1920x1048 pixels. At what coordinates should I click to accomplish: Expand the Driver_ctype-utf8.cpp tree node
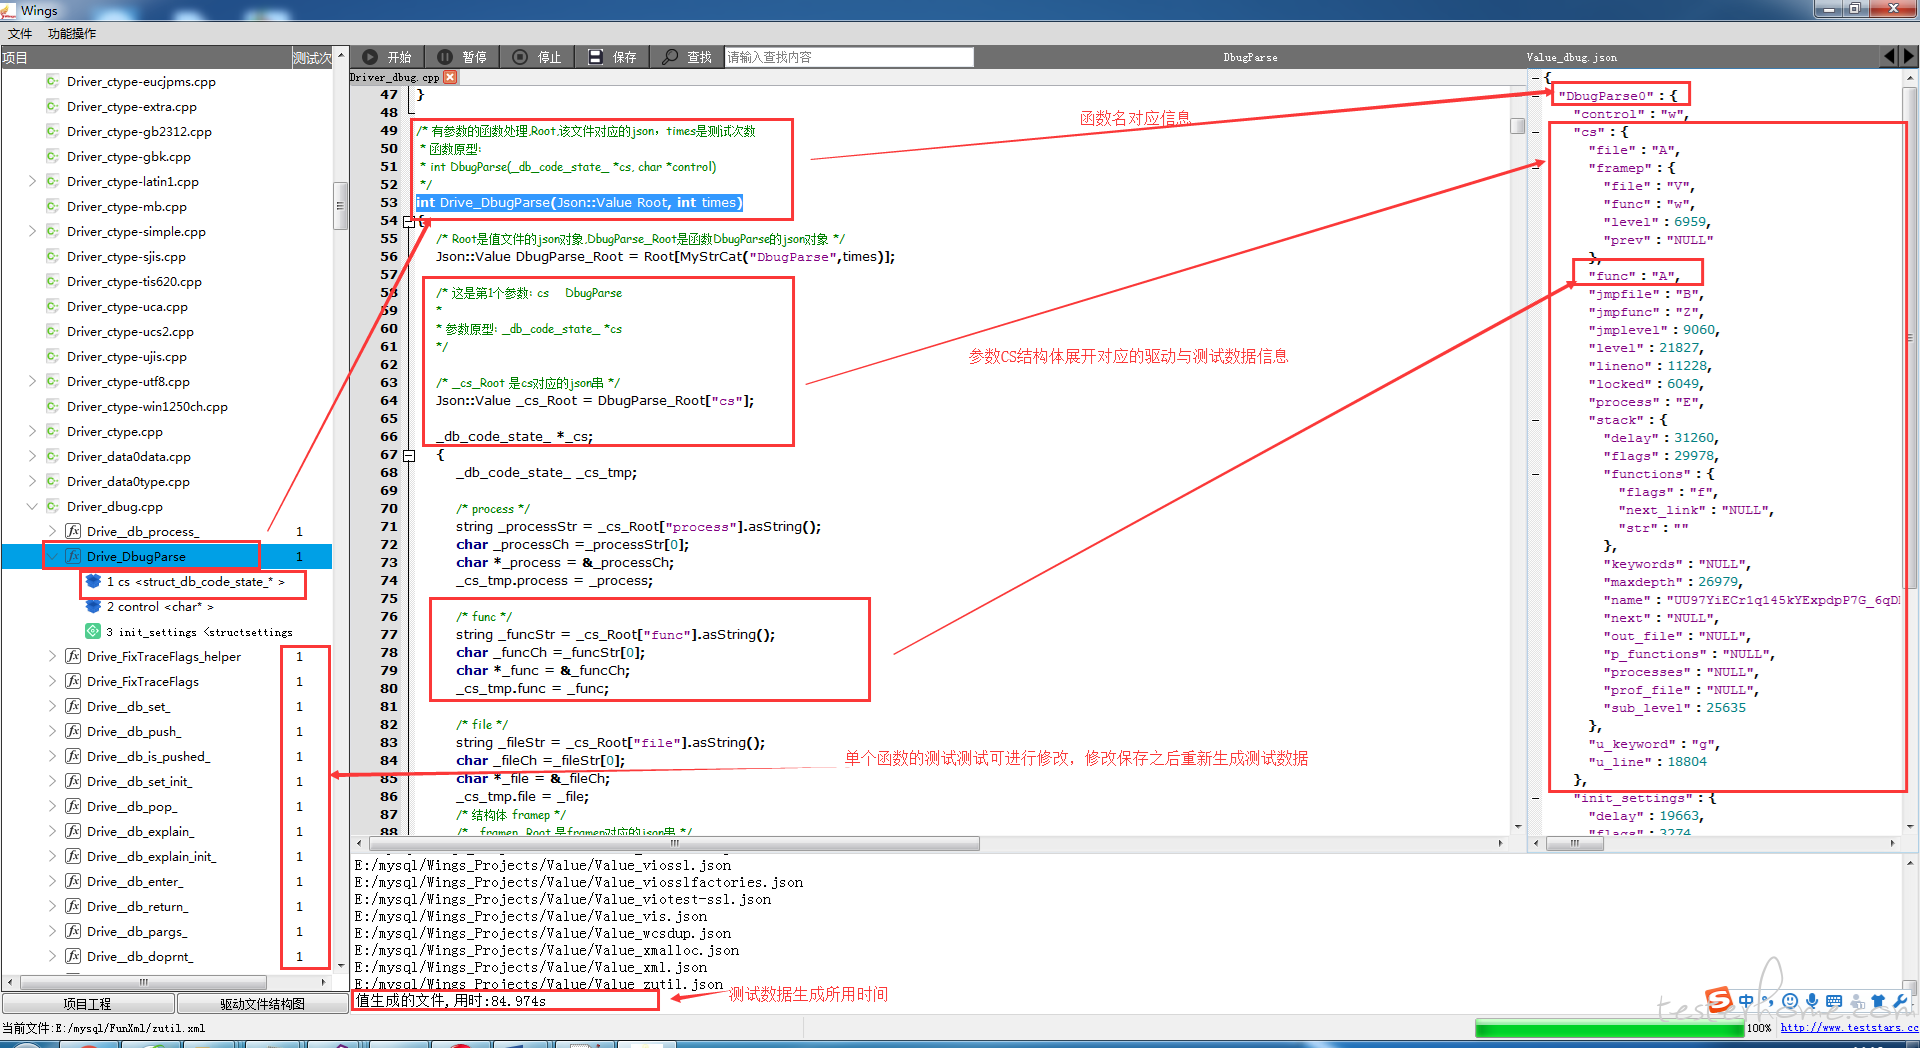[32, 381]
